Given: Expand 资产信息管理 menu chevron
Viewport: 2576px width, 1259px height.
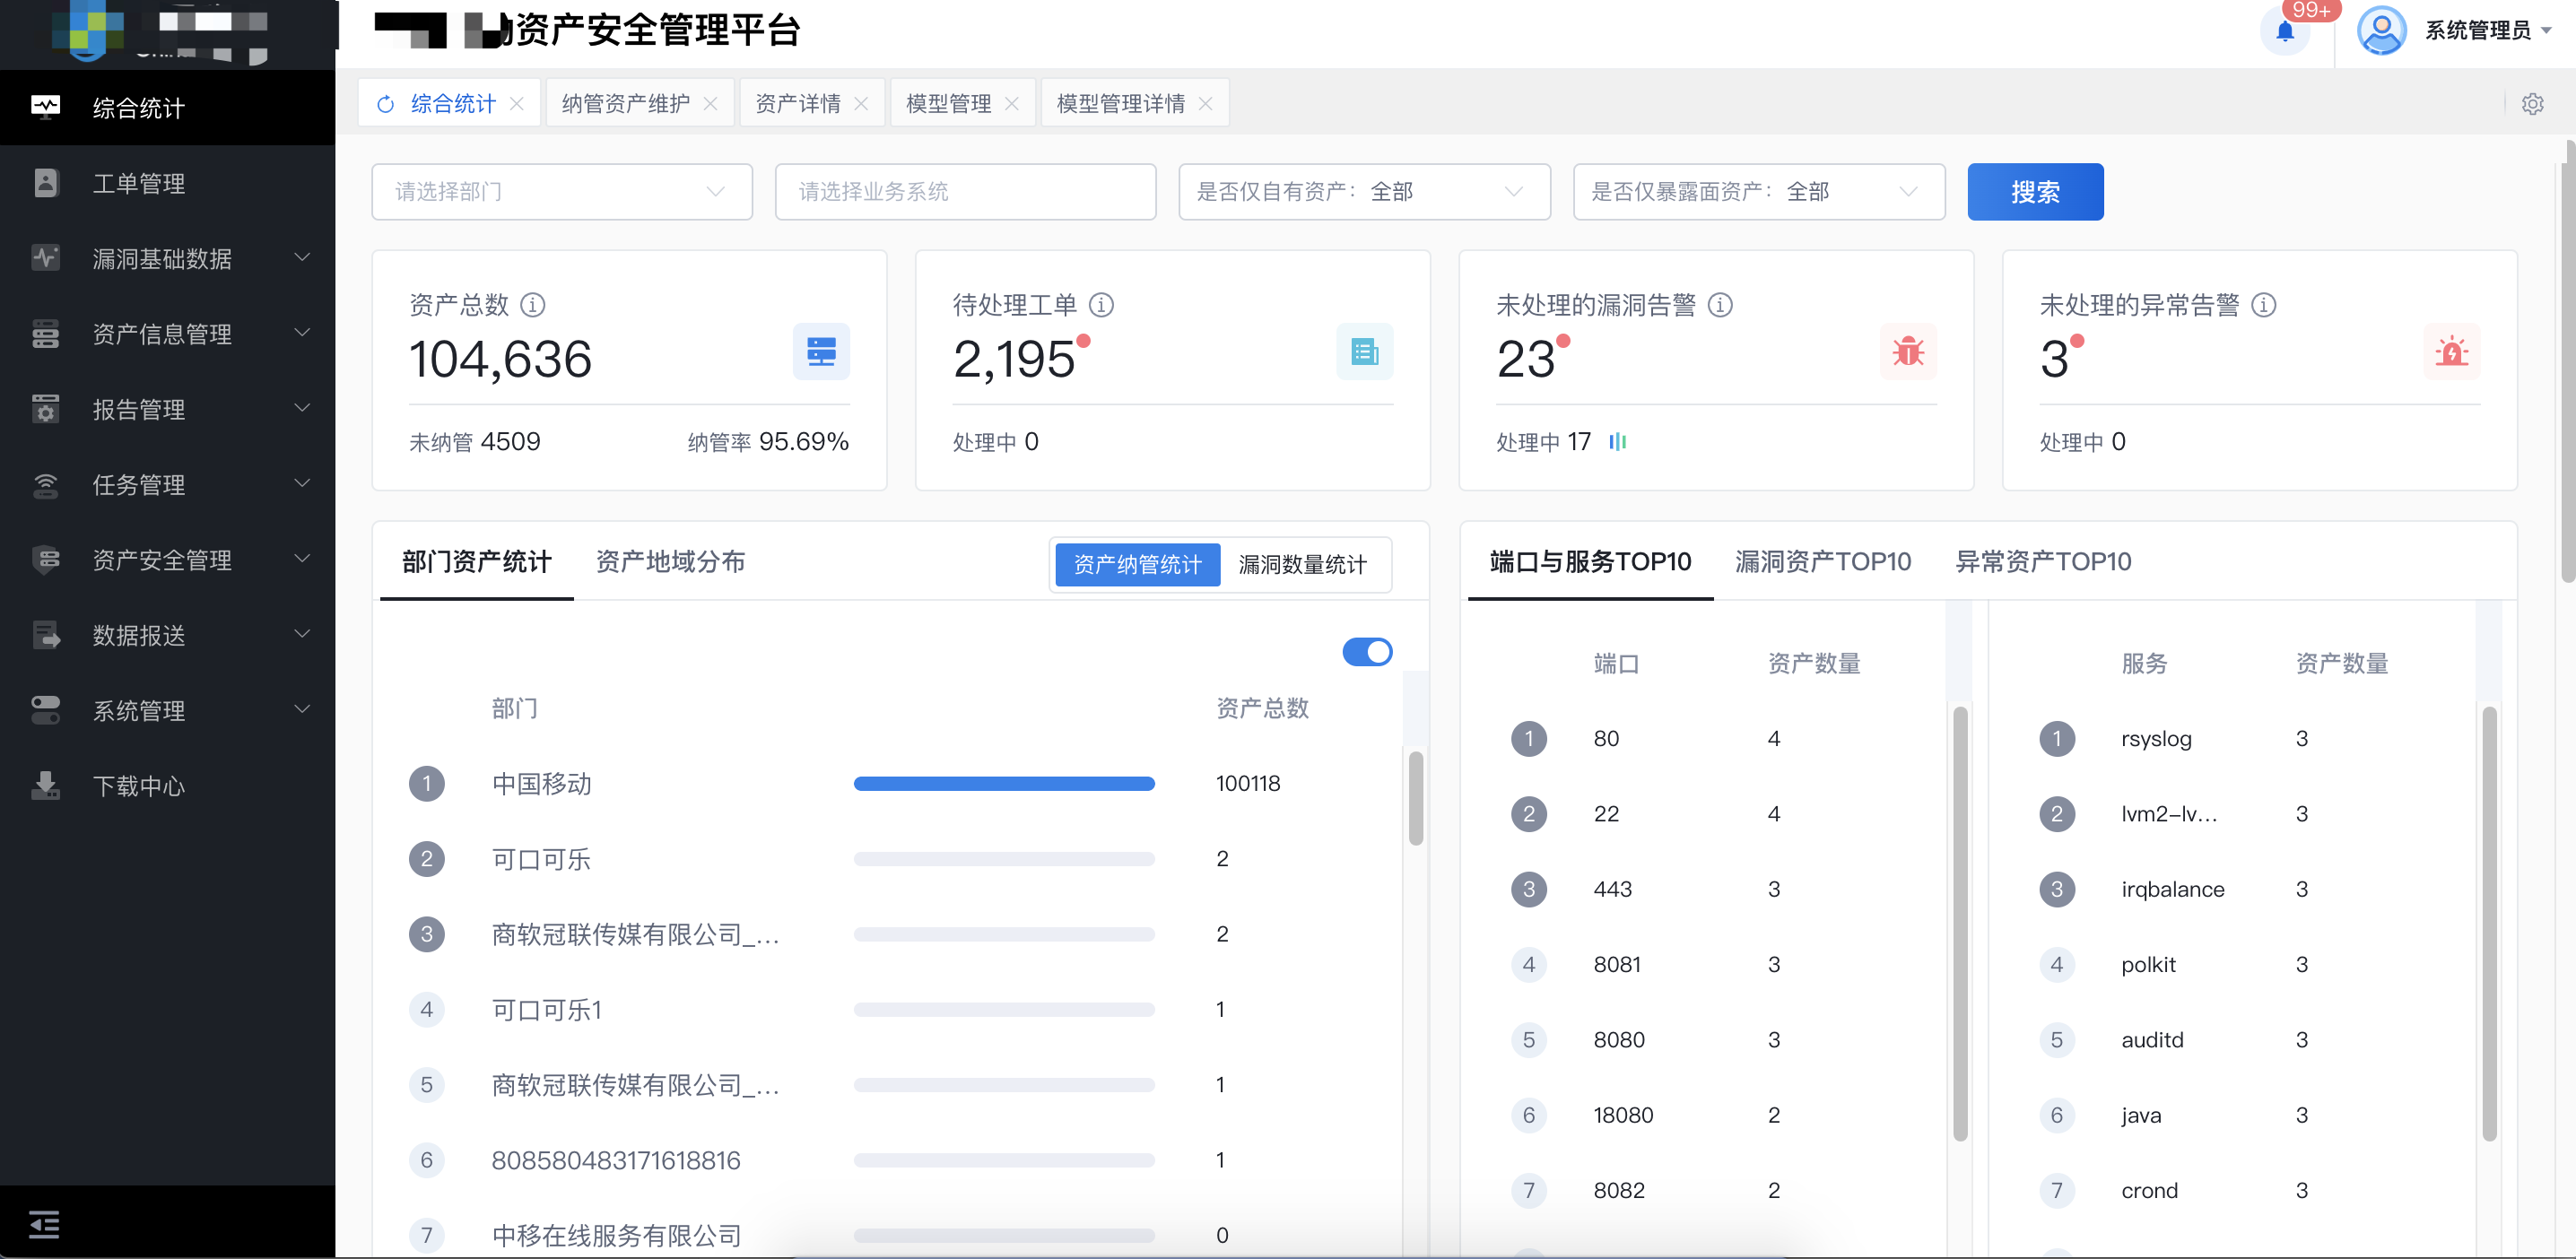Looking at the screenshot, I should (x=301, y=333).
